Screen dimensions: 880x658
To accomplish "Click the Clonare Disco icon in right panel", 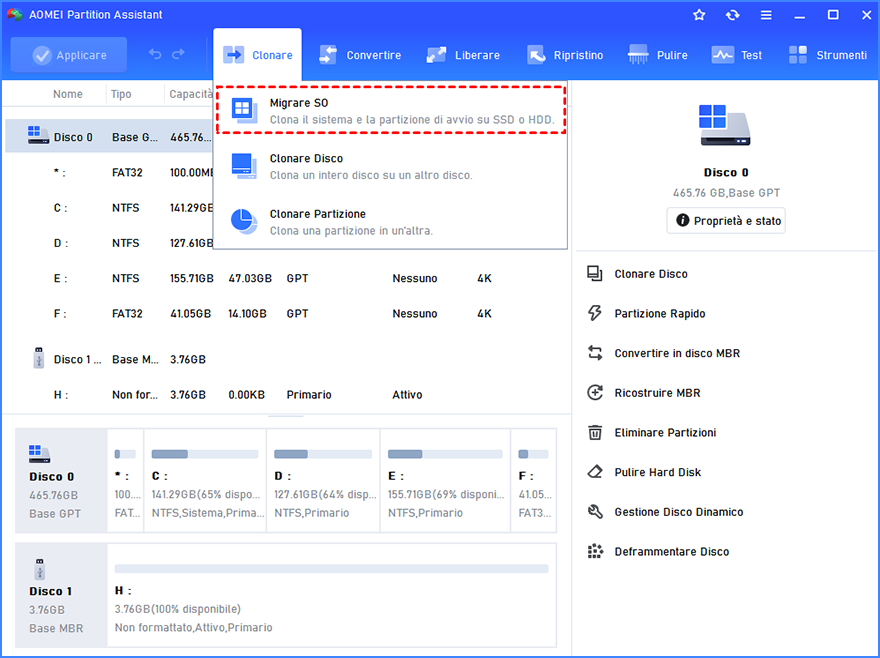I will tap(595, 273).
